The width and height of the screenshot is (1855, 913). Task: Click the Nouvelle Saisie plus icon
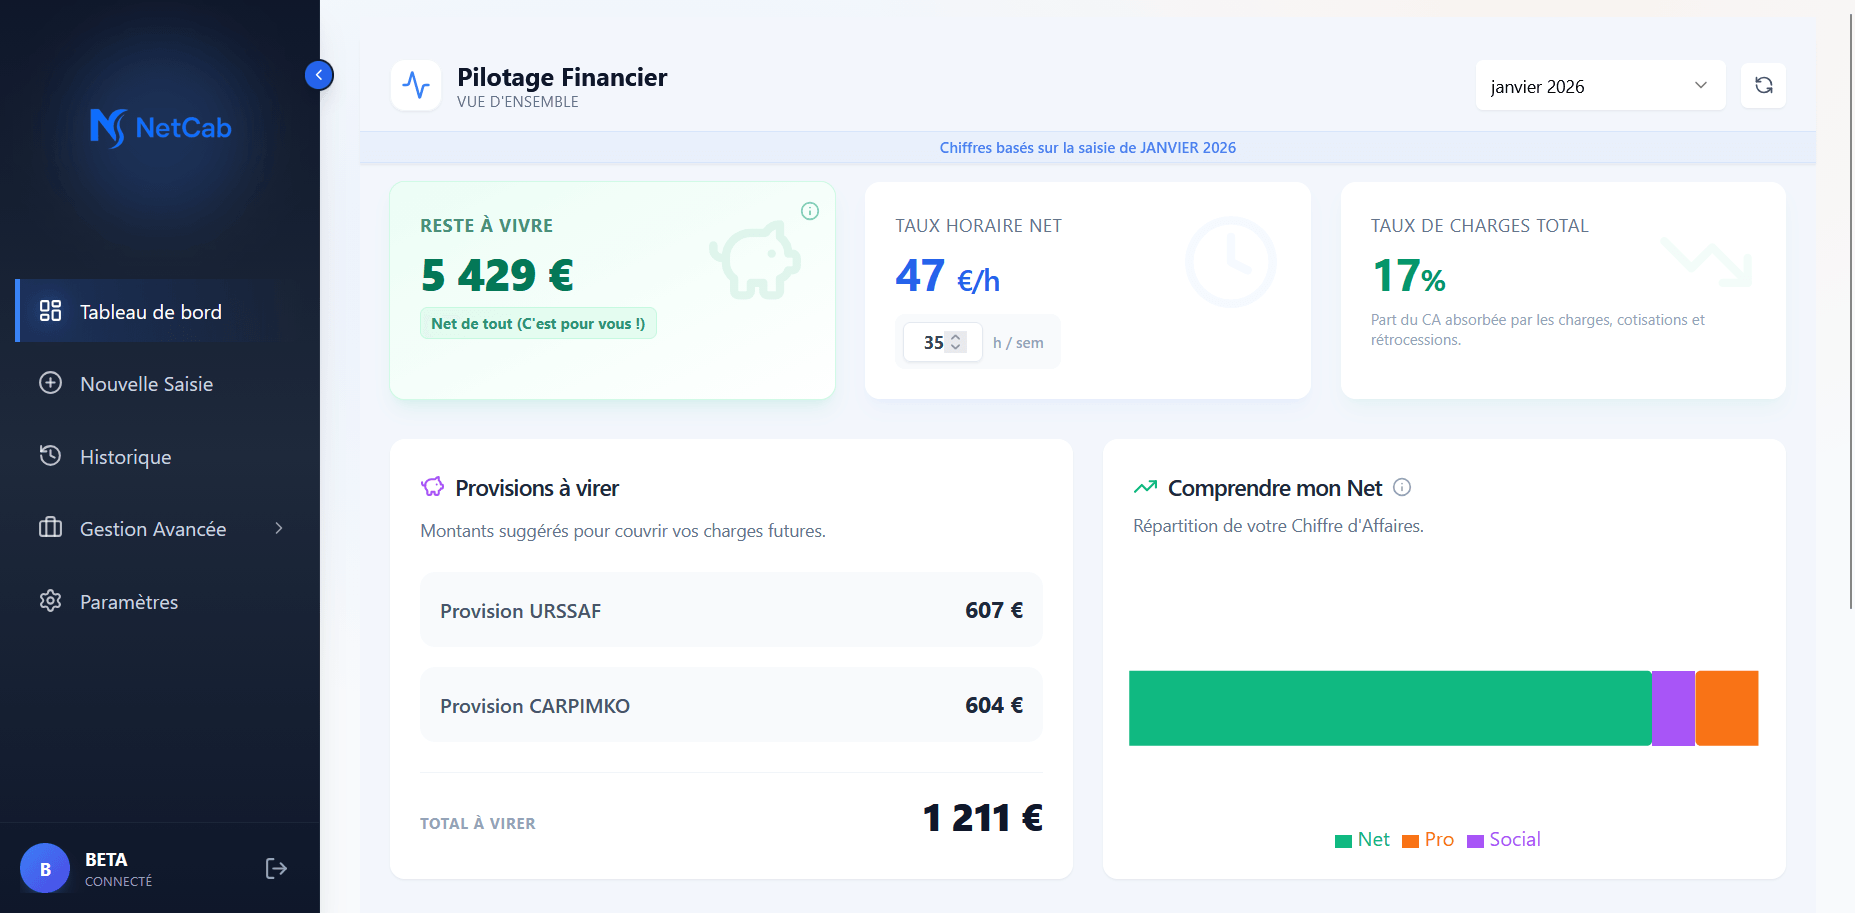[x=50, y=383]
